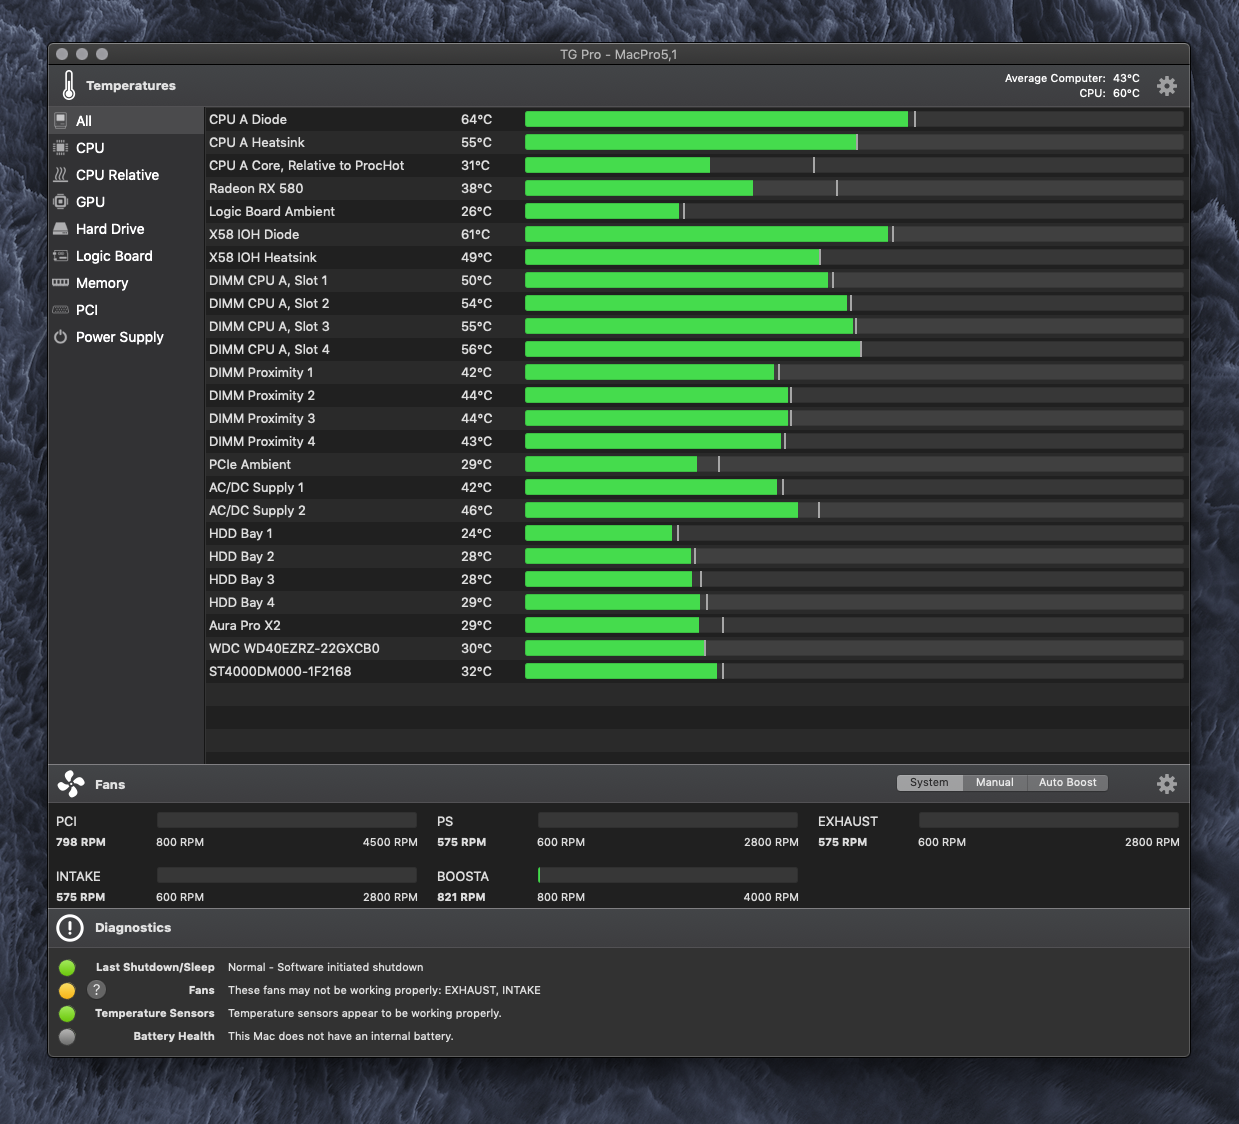Select the HDD Bay 1 row
Viewport: 1239px width, 1124px height.
697,533
